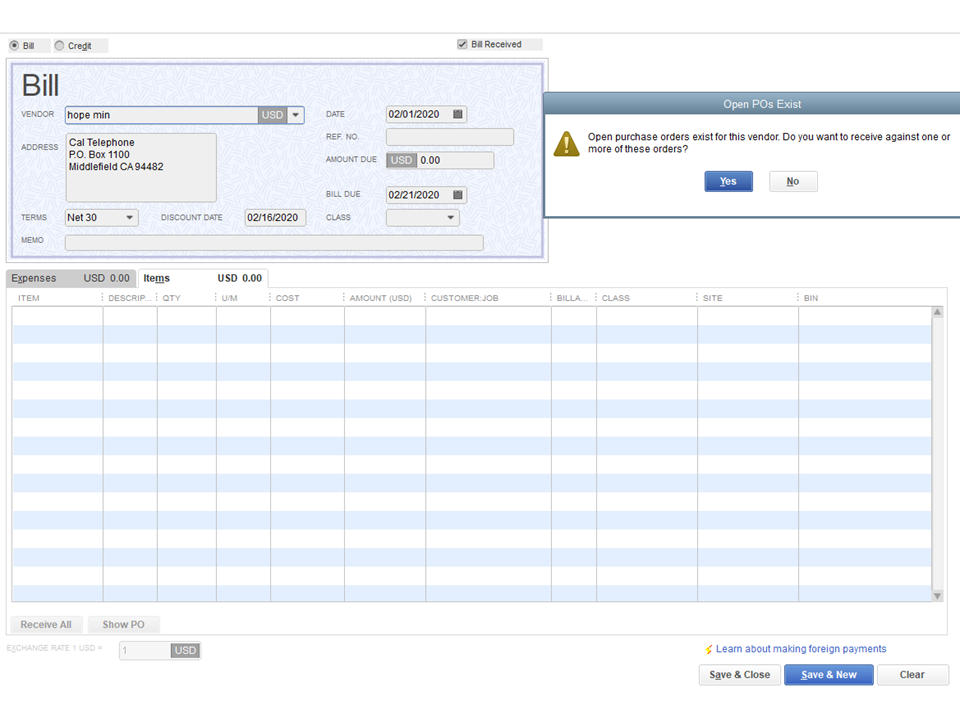Click scroll down arrow of items table
This screenshot has height=720, width=960.
coord(937,596)
